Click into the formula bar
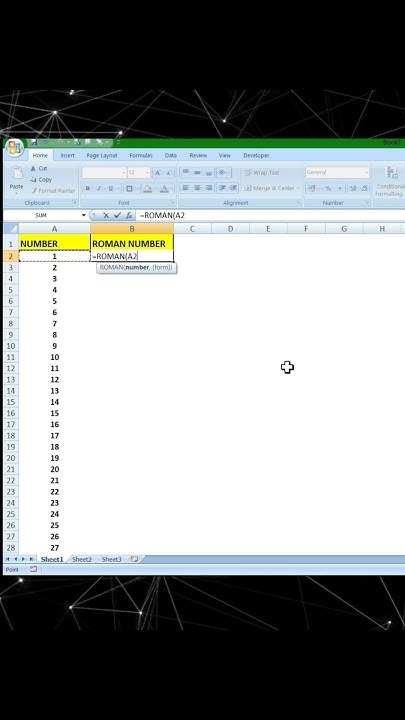405x720 pixels. coord(271,215)
